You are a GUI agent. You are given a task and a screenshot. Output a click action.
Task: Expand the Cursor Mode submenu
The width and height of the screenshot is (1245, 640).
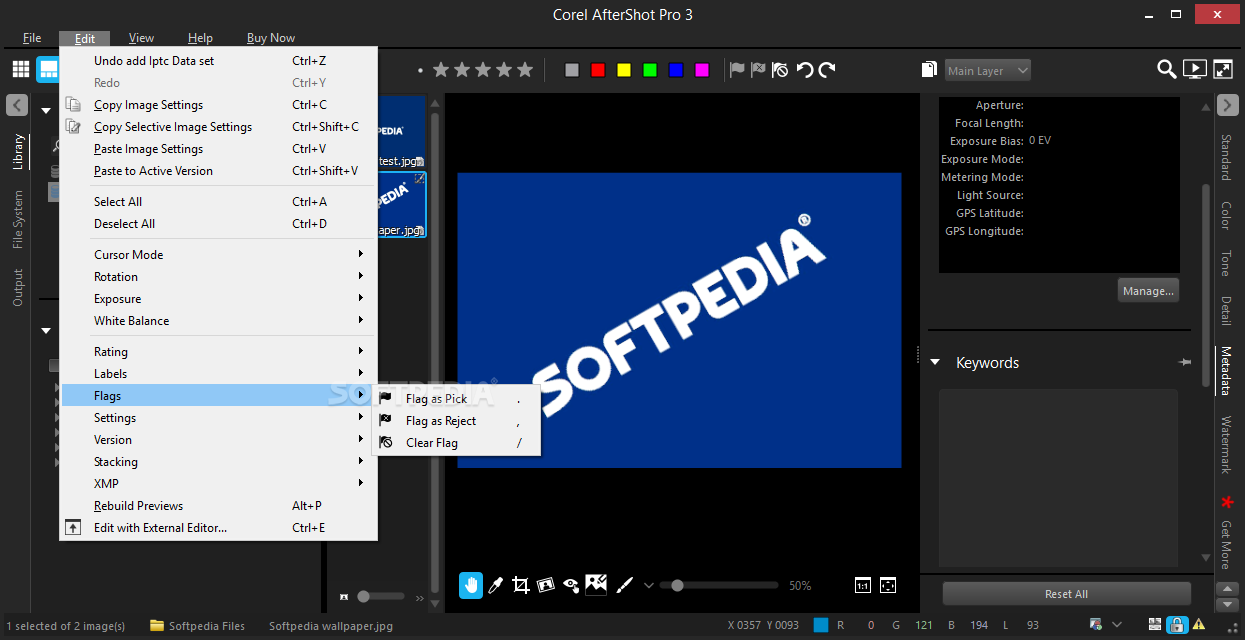(219, 254)
